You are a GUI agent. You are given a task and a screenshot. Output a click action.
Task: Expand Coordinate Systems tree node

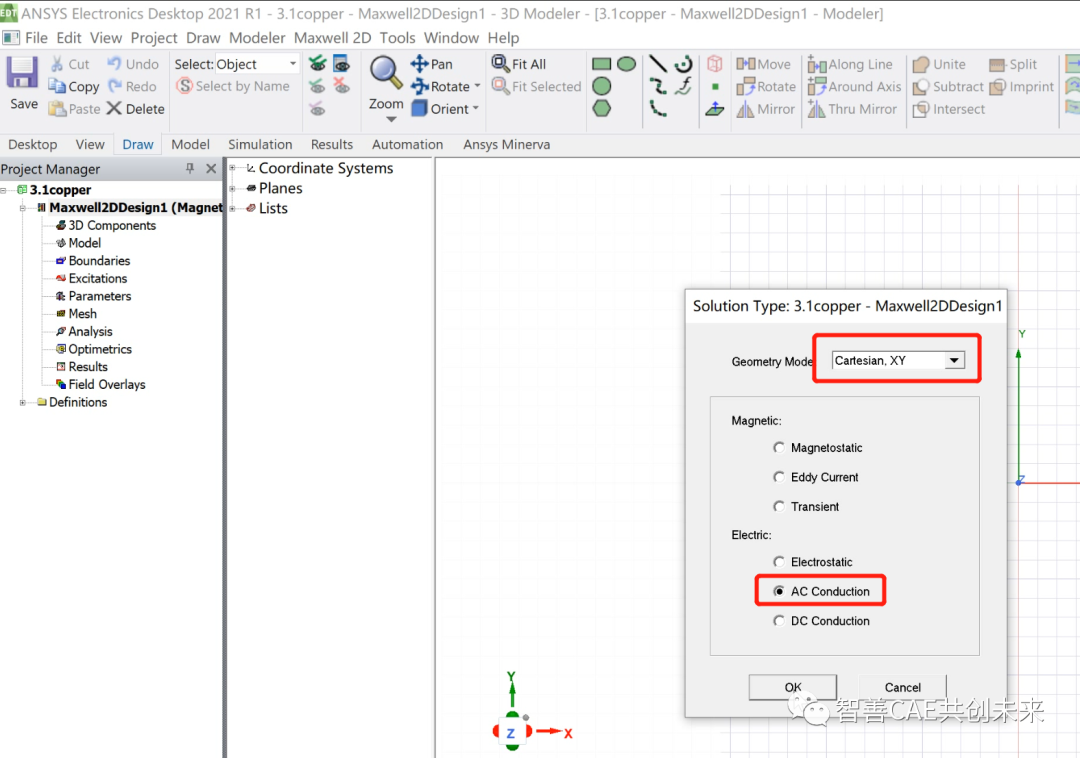click(233, 168)
